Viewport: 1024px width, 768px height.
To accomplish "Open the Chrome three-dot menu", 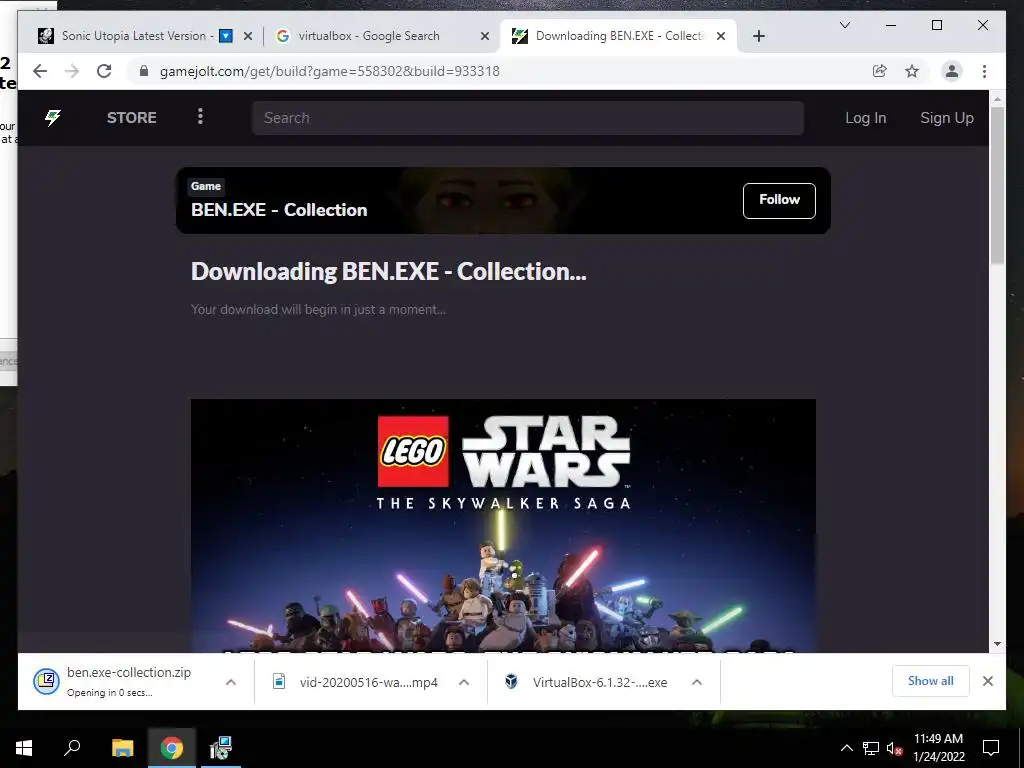I will [x=984, y=71].
